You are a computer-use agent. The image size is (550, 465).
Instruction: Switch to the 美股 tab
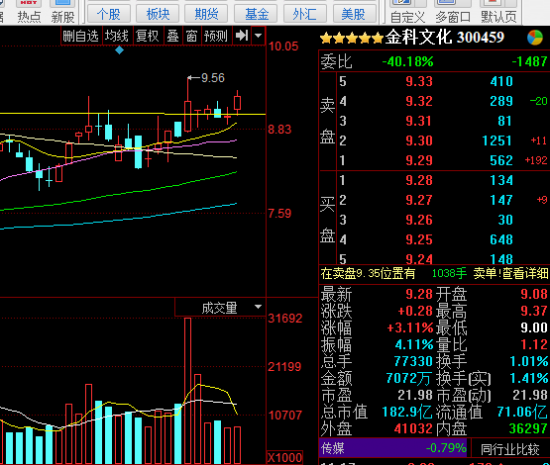(354, 14)
